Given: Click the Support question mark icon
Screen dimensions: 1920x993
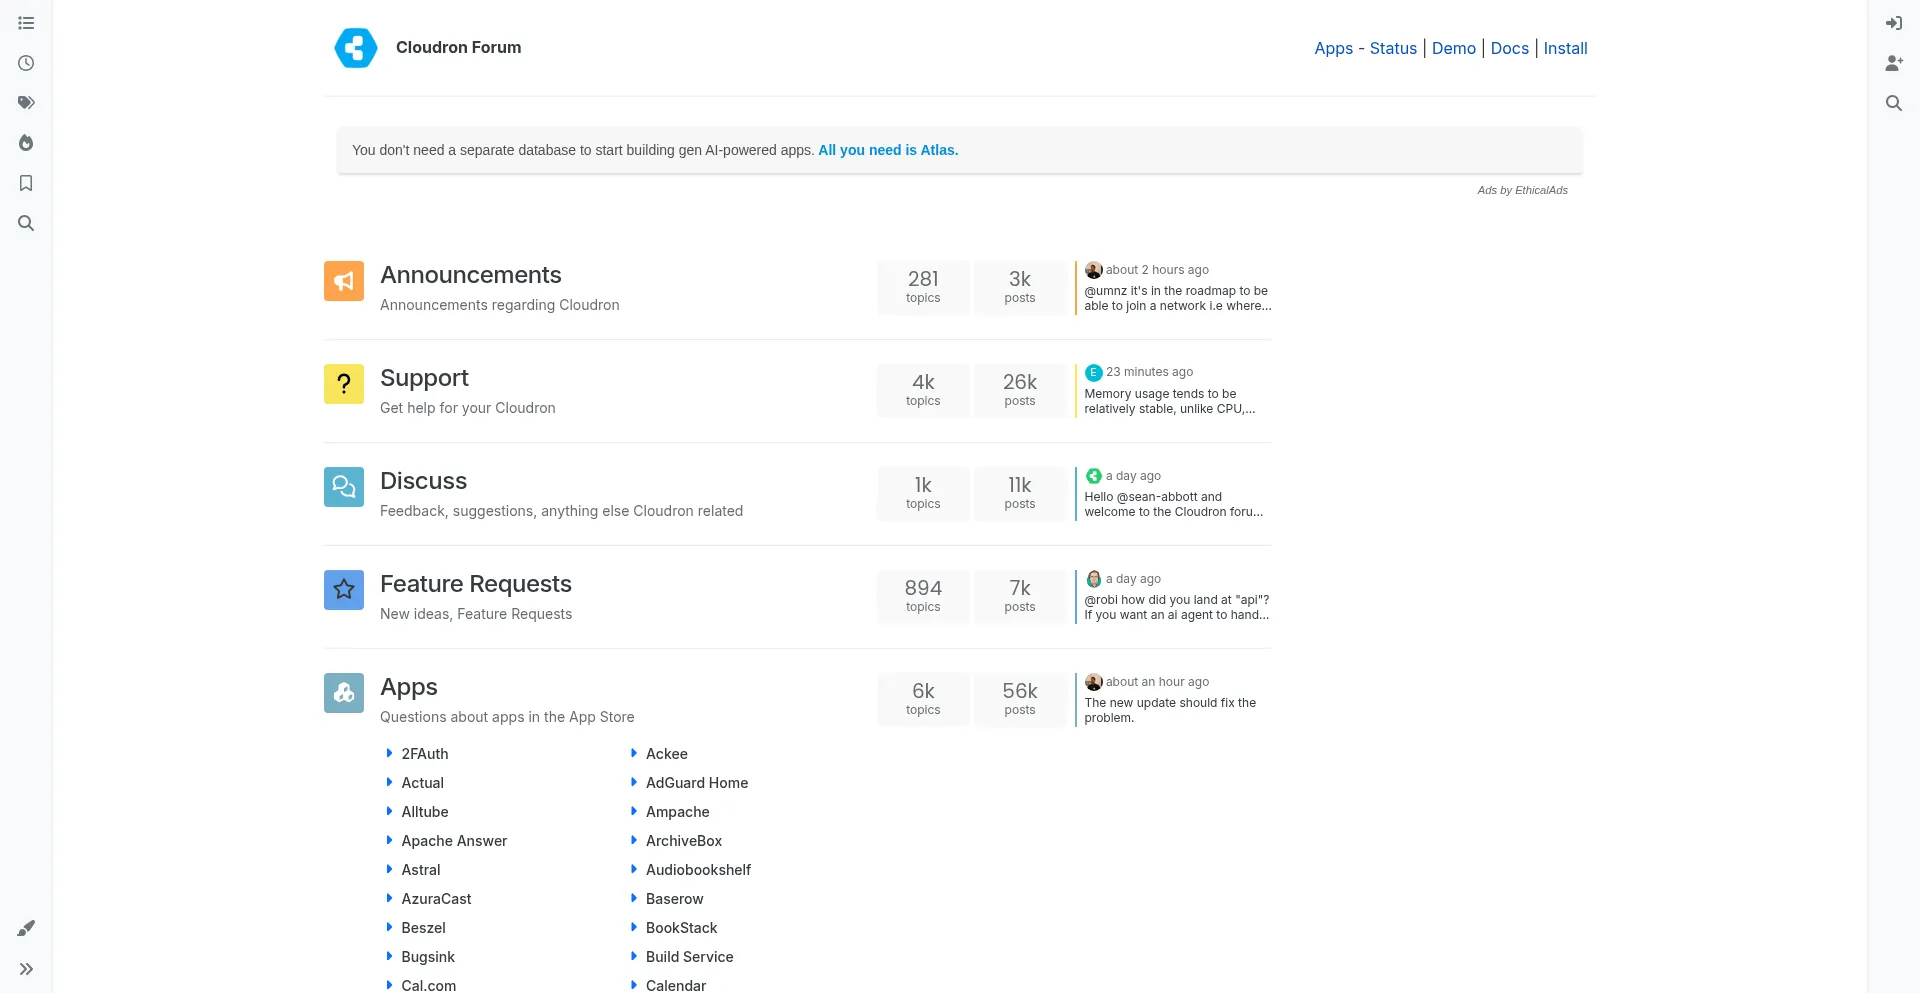Looking at the screenshot, I should click(x=344, y=384).
